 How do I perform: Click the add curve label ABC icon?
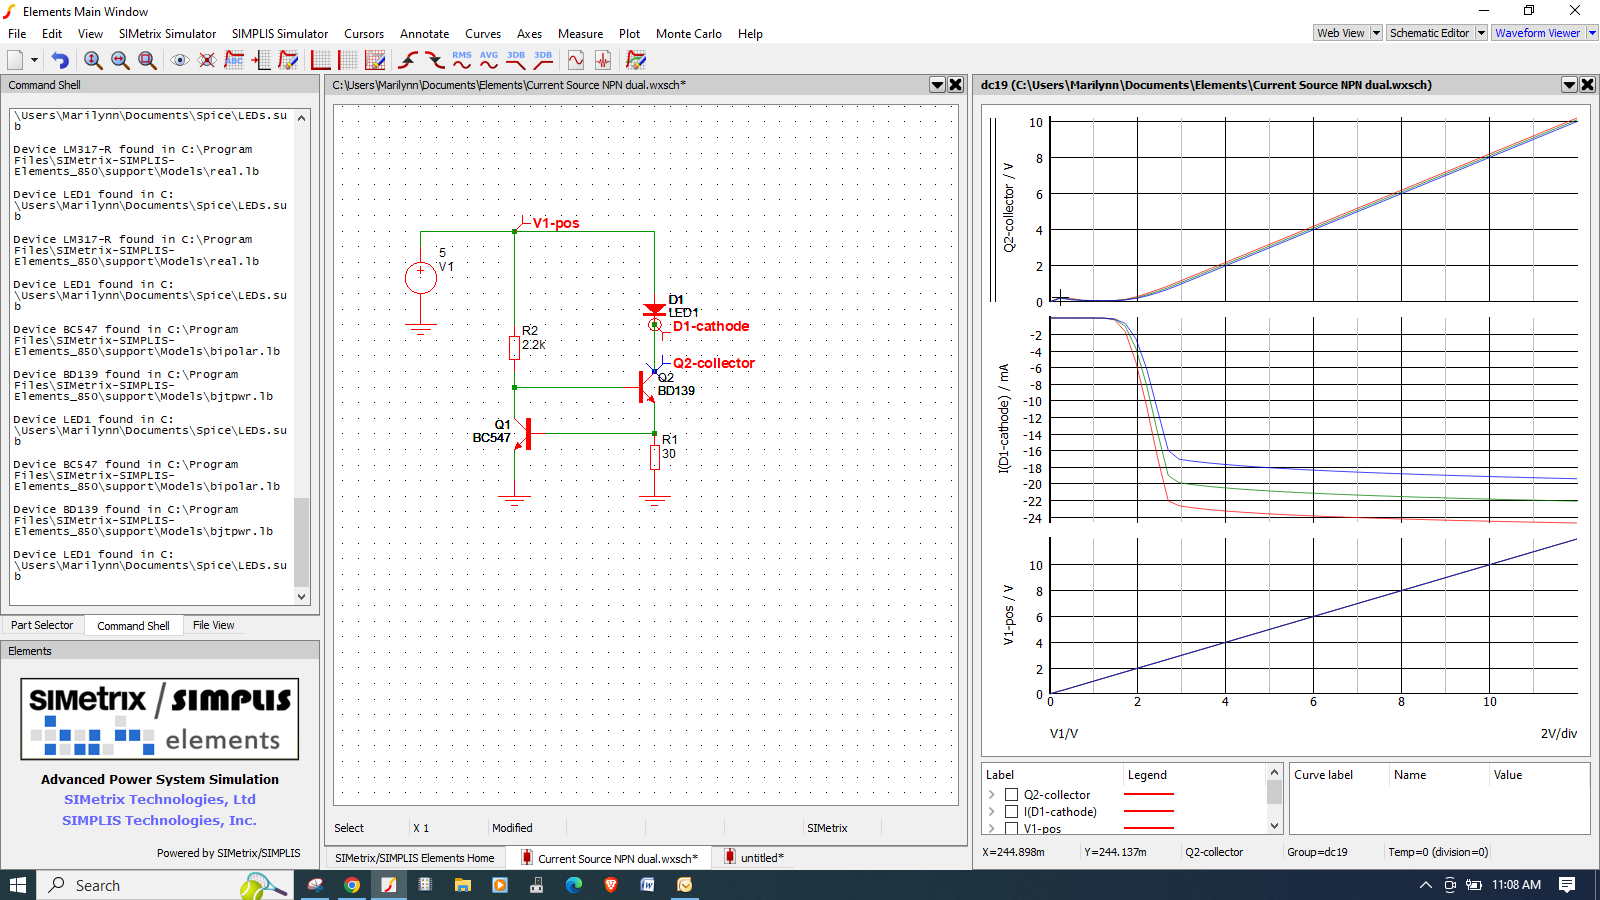[234, 60]
